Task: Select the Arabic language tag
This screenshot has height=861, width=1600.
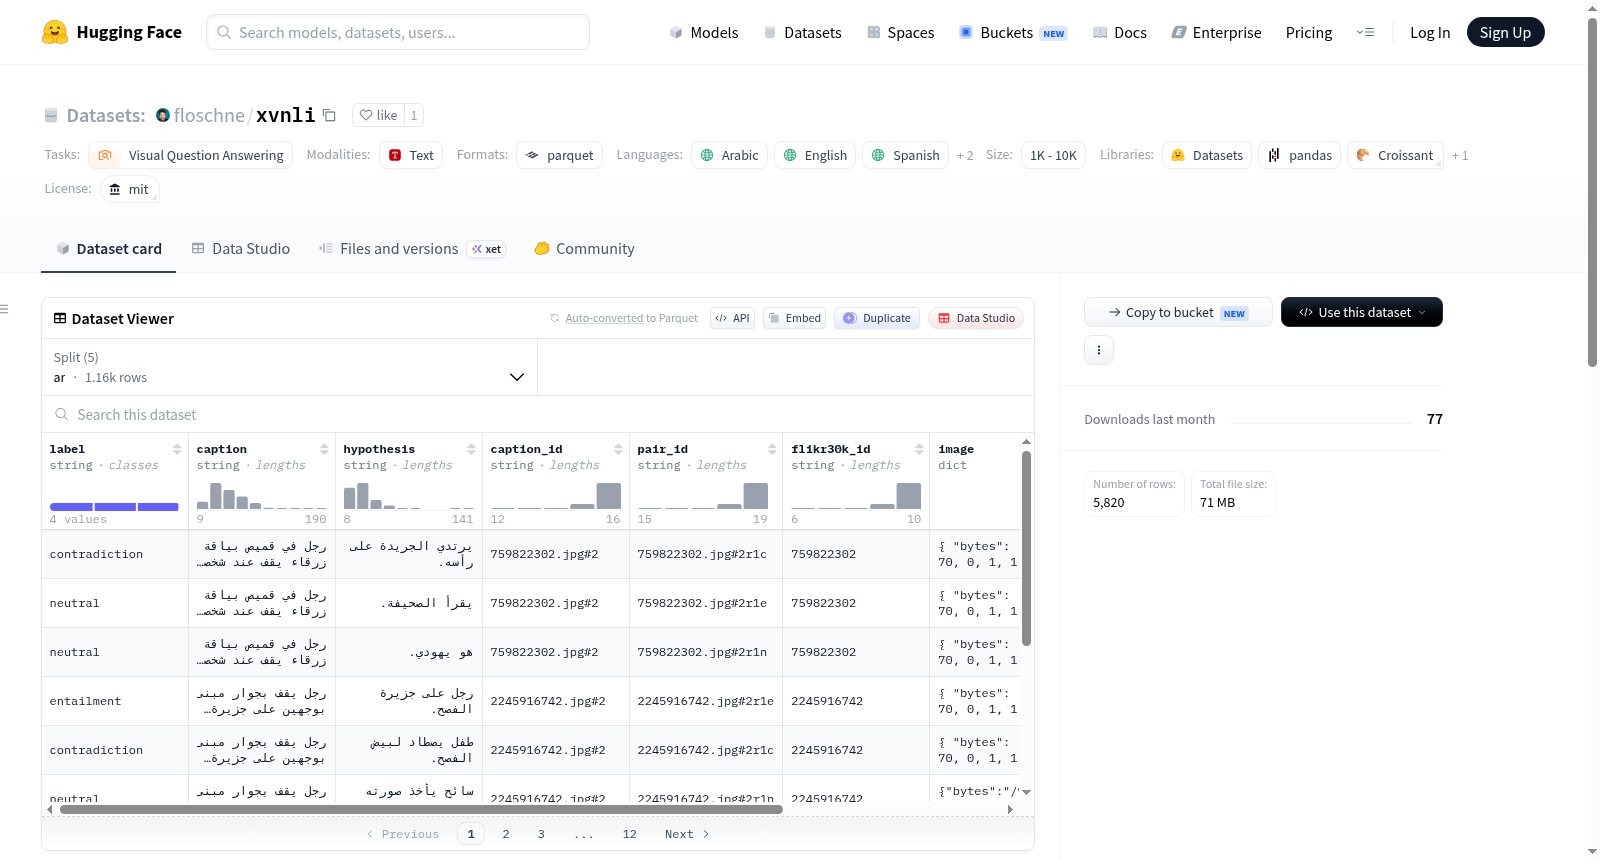Action: click(729, 155)
